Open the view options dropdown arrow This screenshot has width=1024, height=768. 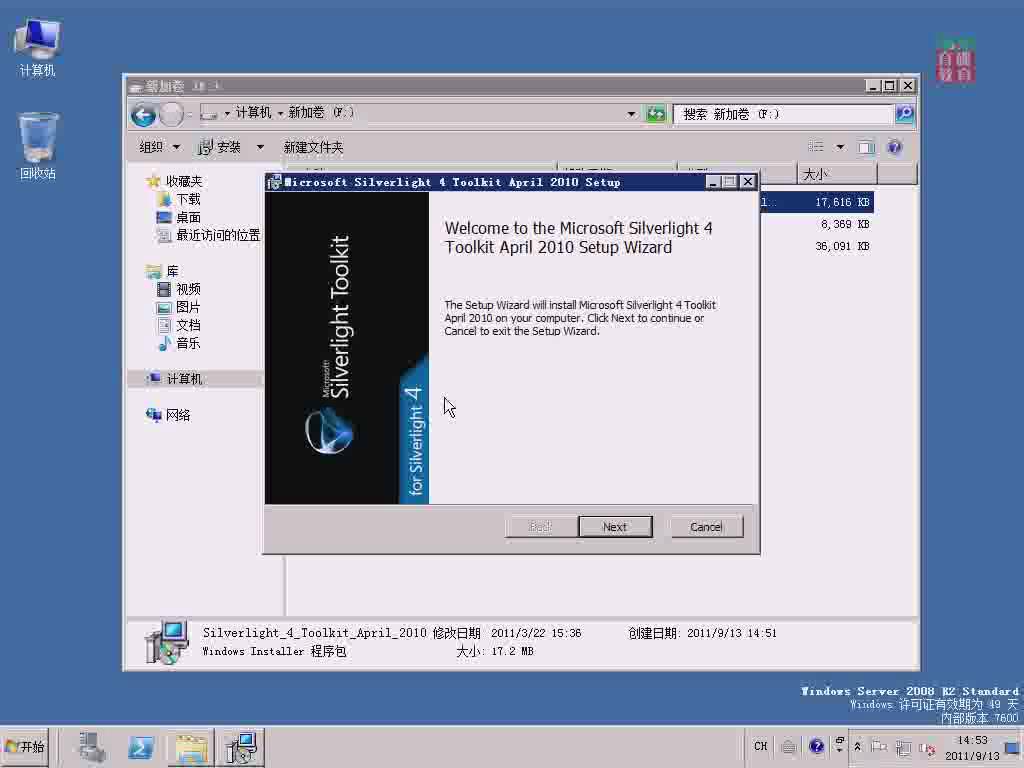[x=840, y=147]
